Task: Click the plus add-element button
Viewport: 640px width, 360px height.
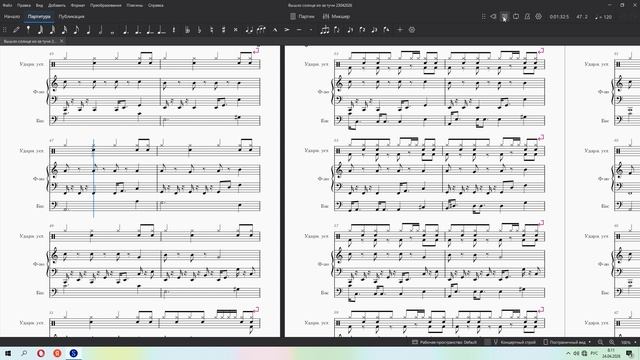Action: 400,29
